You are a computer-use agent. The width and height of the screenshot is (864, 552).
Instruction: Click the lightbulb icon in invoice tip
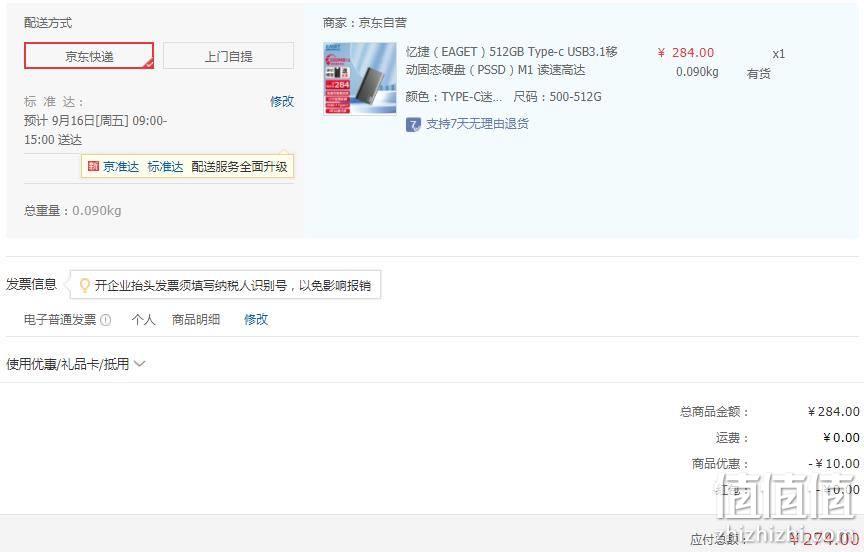tap(84, 285)
